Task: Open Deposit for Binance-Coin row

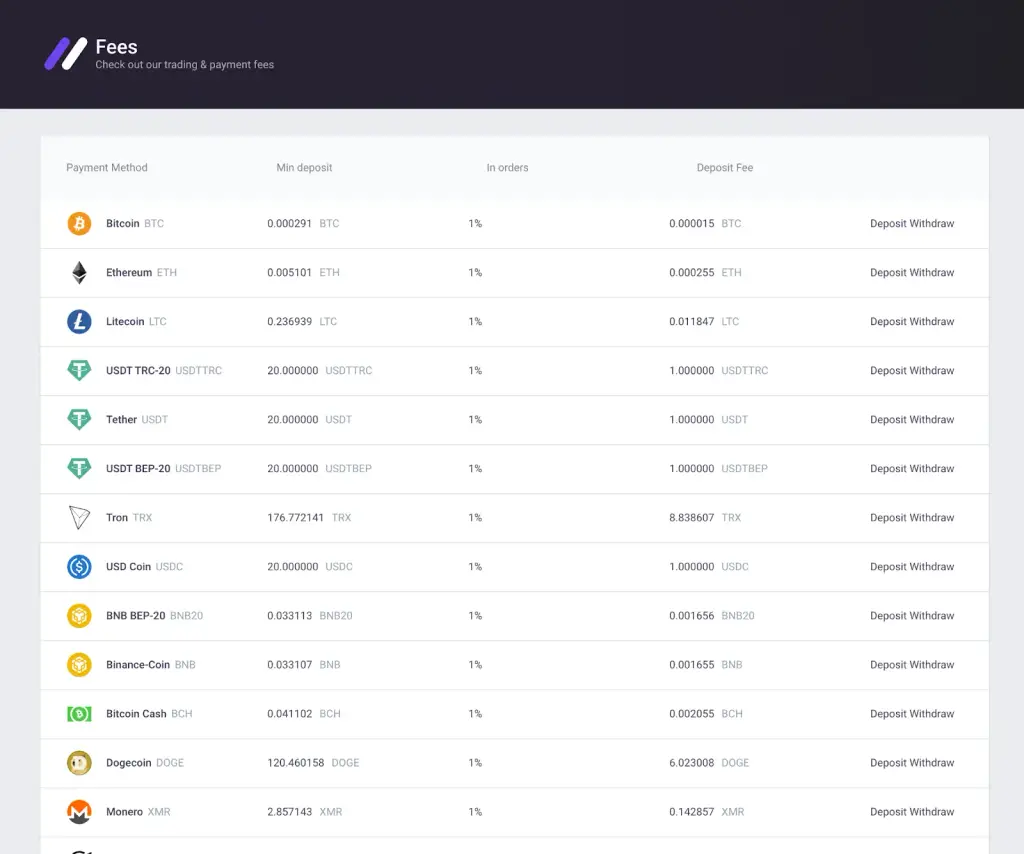Action: point(888,665)
